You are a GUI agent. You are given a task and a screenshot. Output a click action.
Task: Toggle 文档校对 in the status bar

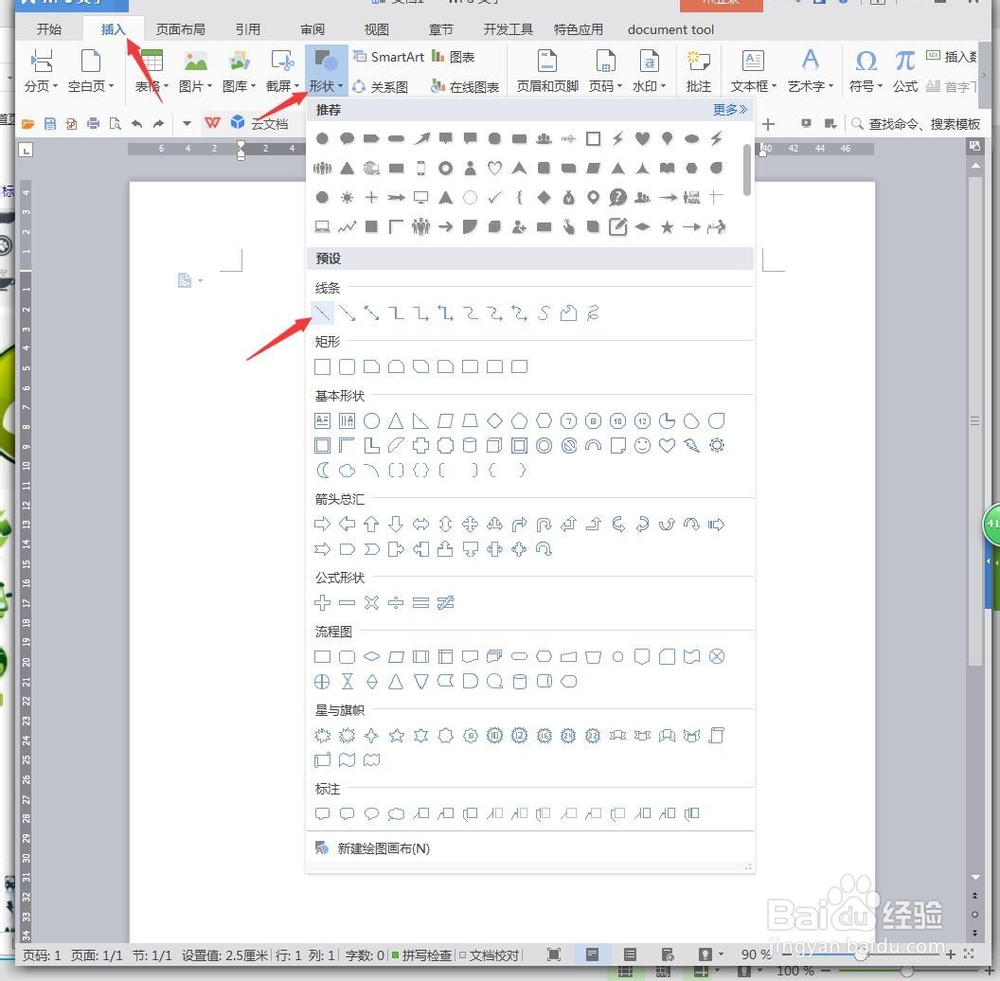pos(489,955)
